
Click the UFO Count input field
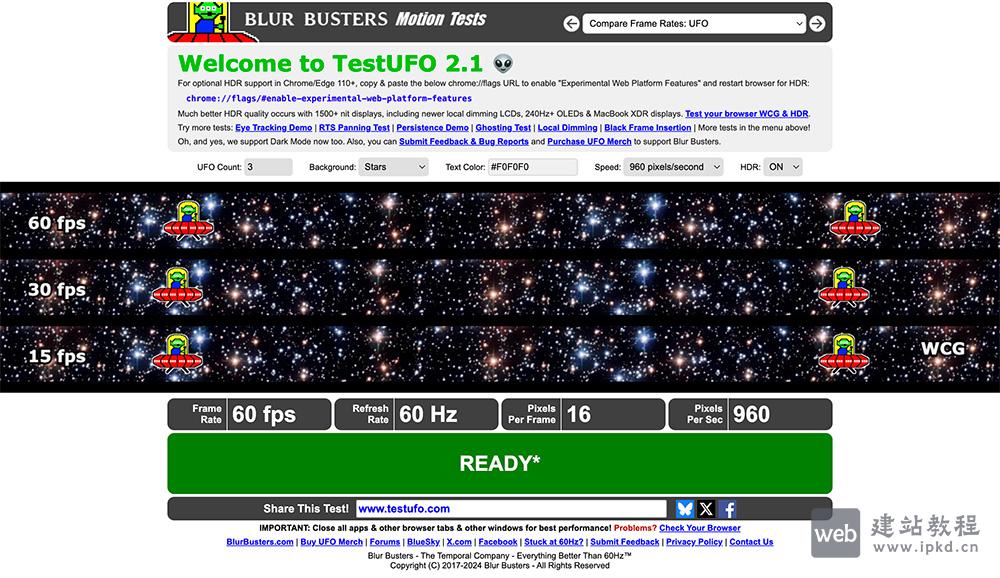pyautogui.click(x=268, y=167)
